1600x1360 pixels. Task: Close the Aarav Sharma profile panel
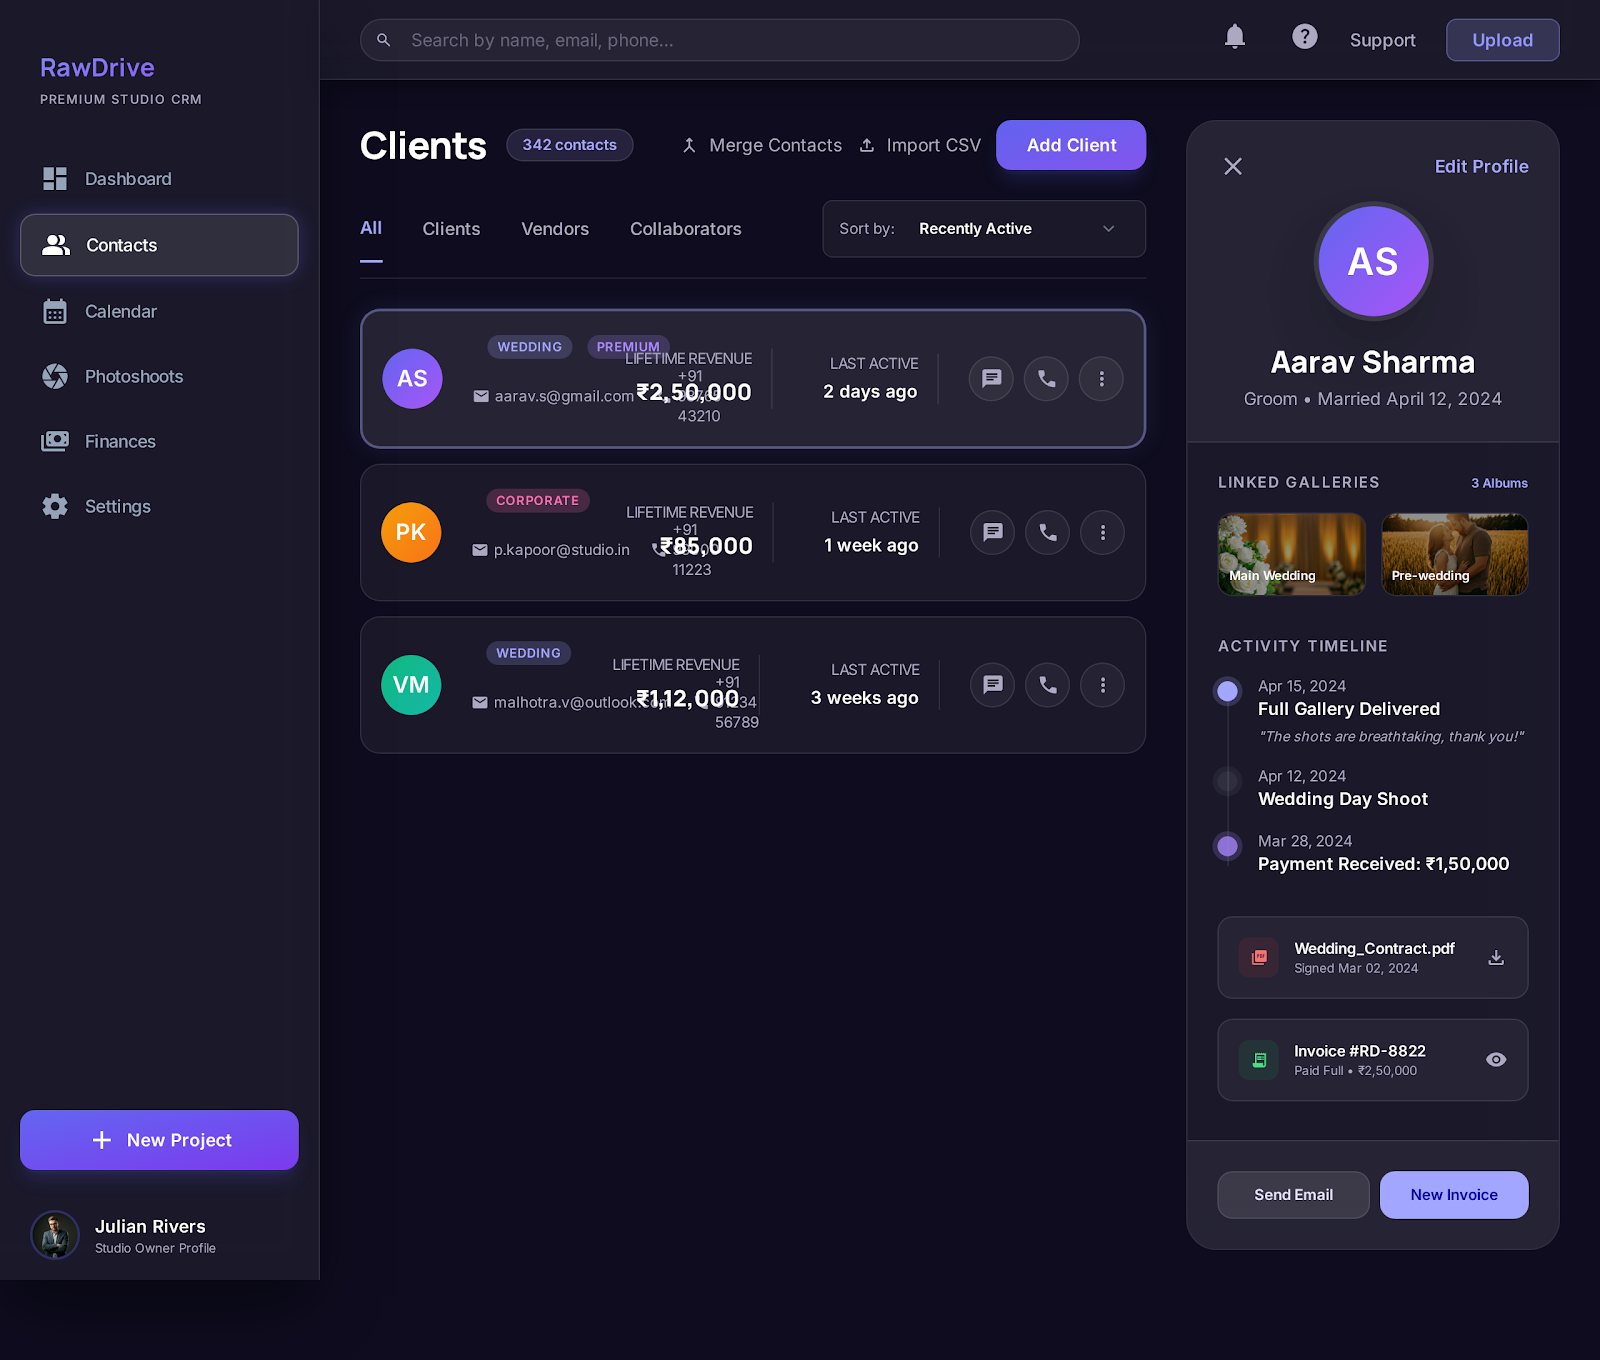point(1233,166)
